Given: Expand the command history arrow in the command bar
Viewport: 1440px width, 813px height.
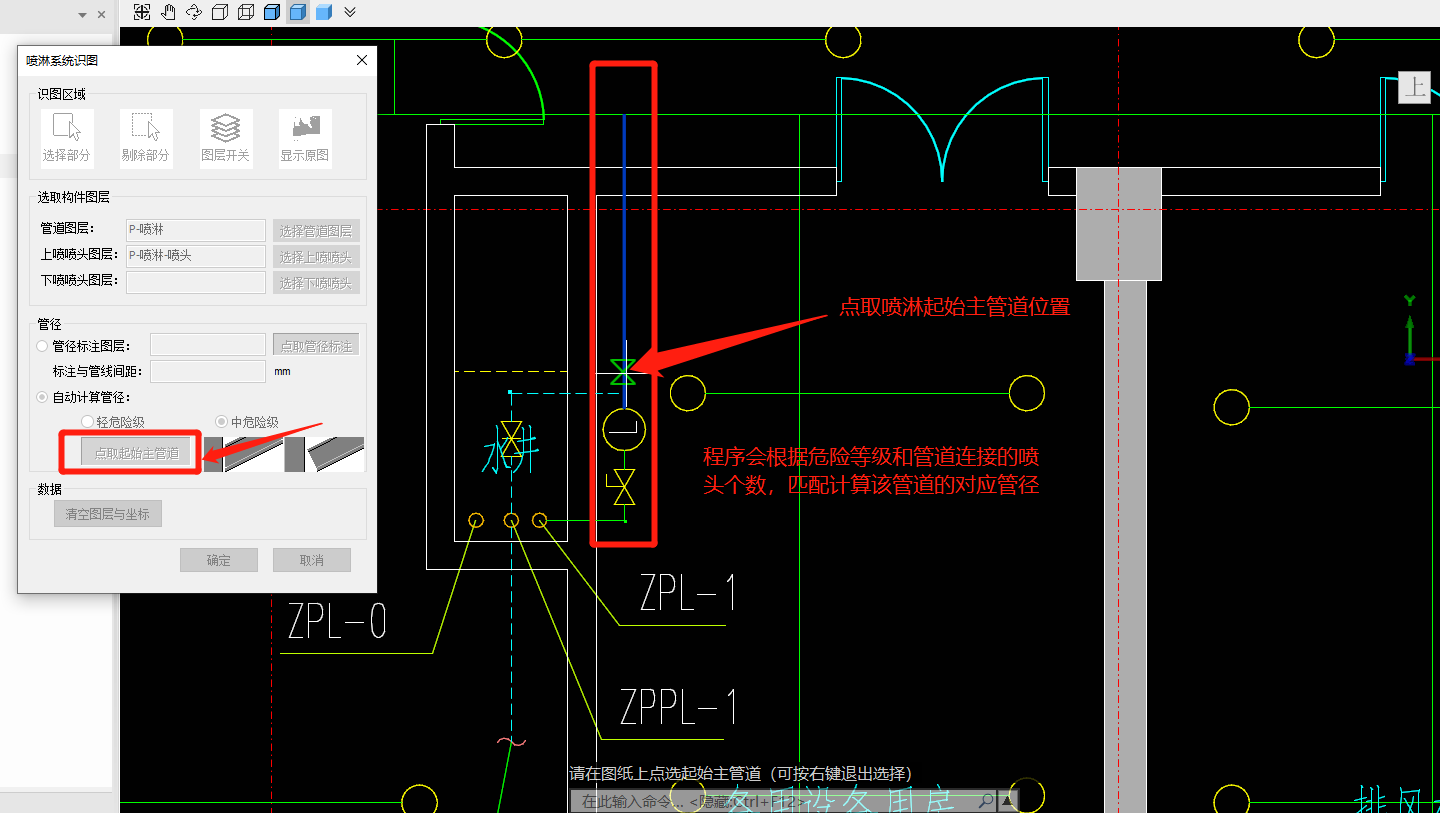Looking at the screenshot, I should tap(1007, 801).
